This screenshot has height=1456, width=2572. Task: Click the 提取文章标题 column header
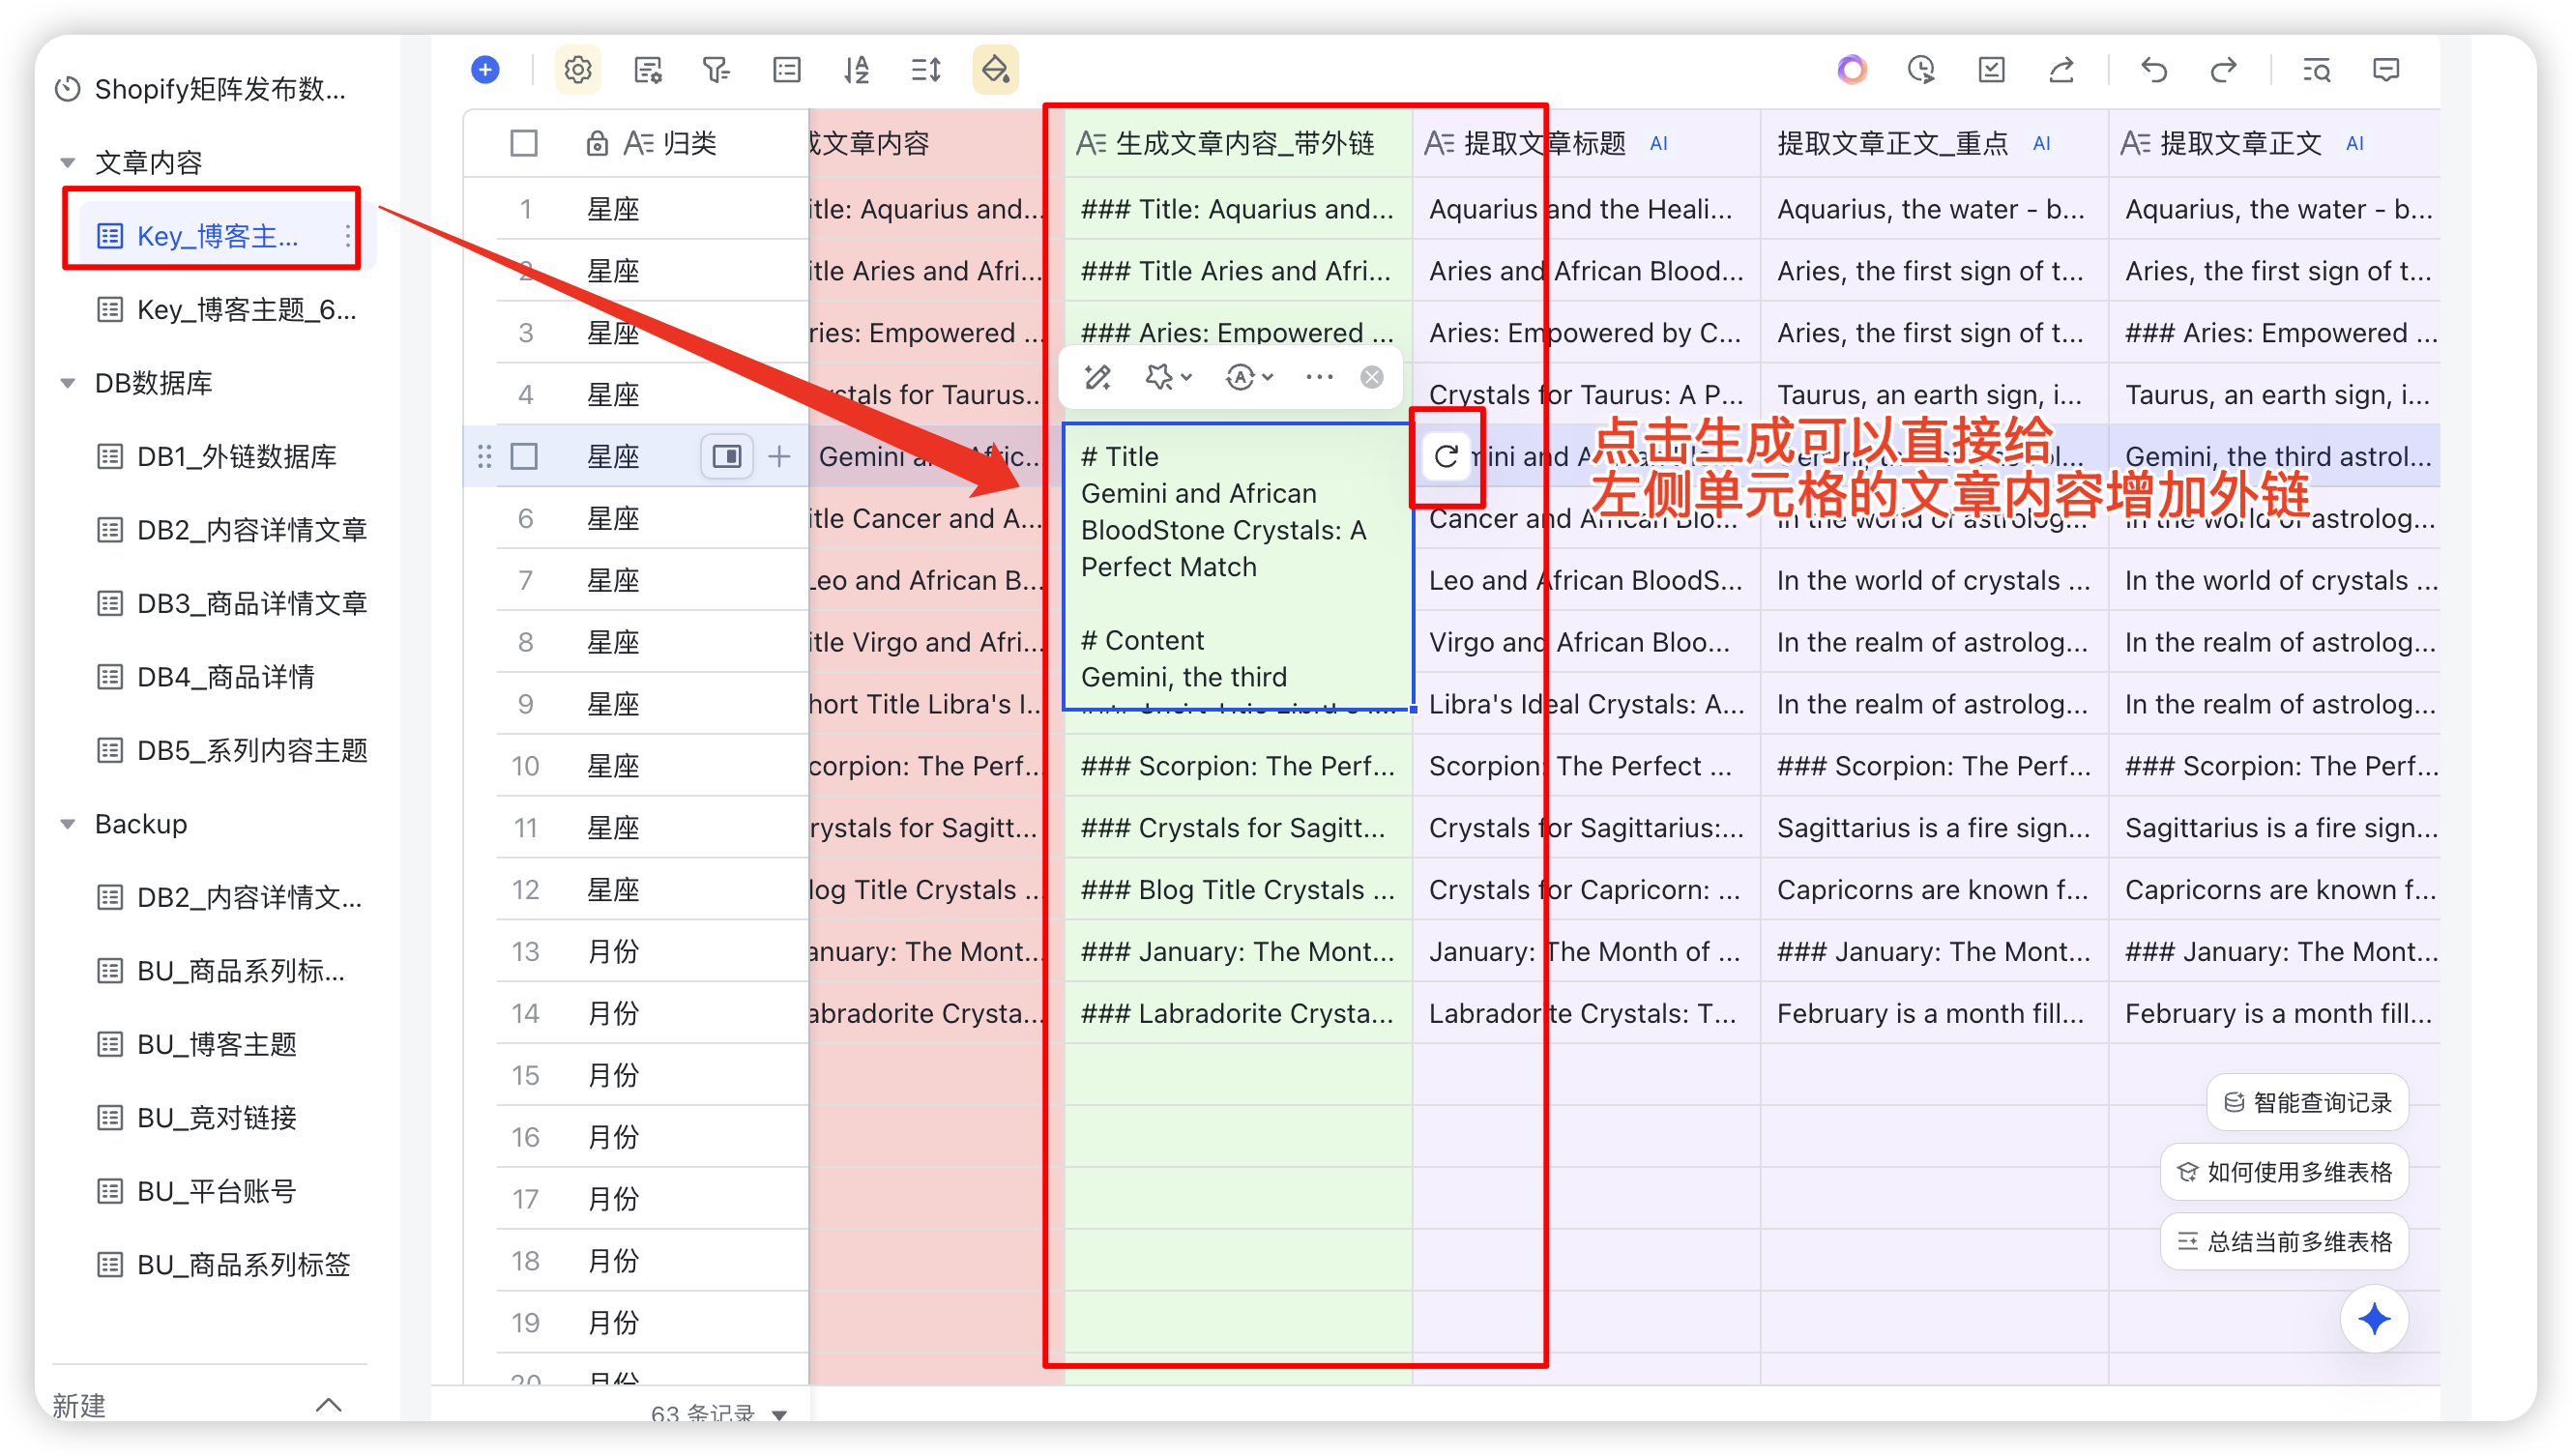click(x=1585, y=143)
